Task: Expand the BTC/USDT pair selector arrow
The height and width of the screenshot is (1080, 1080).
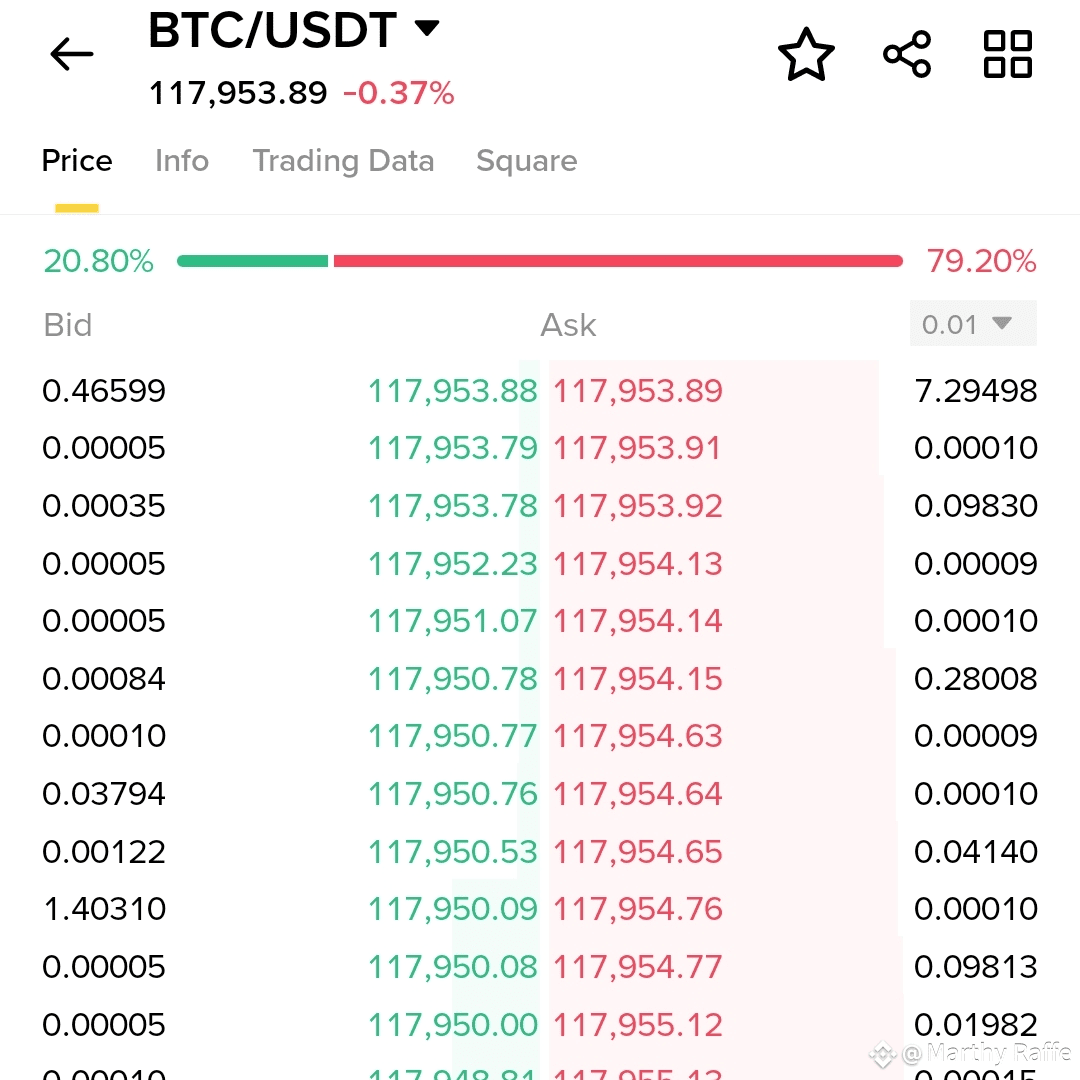Action: (426, 28)
